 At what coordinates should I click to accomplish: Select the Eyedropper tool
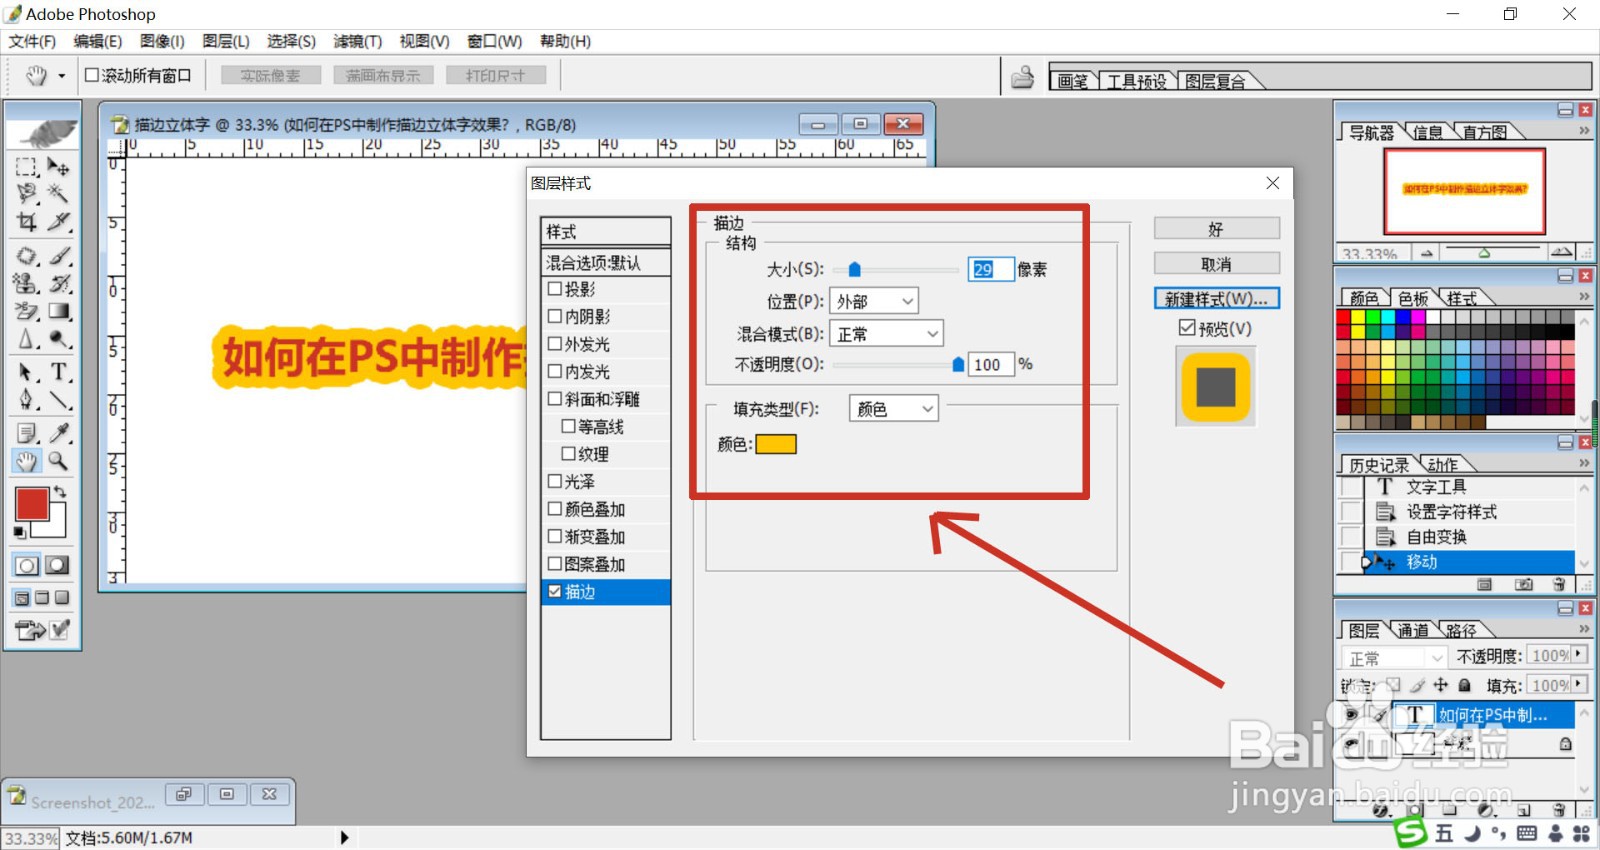[x=59, y=433]
